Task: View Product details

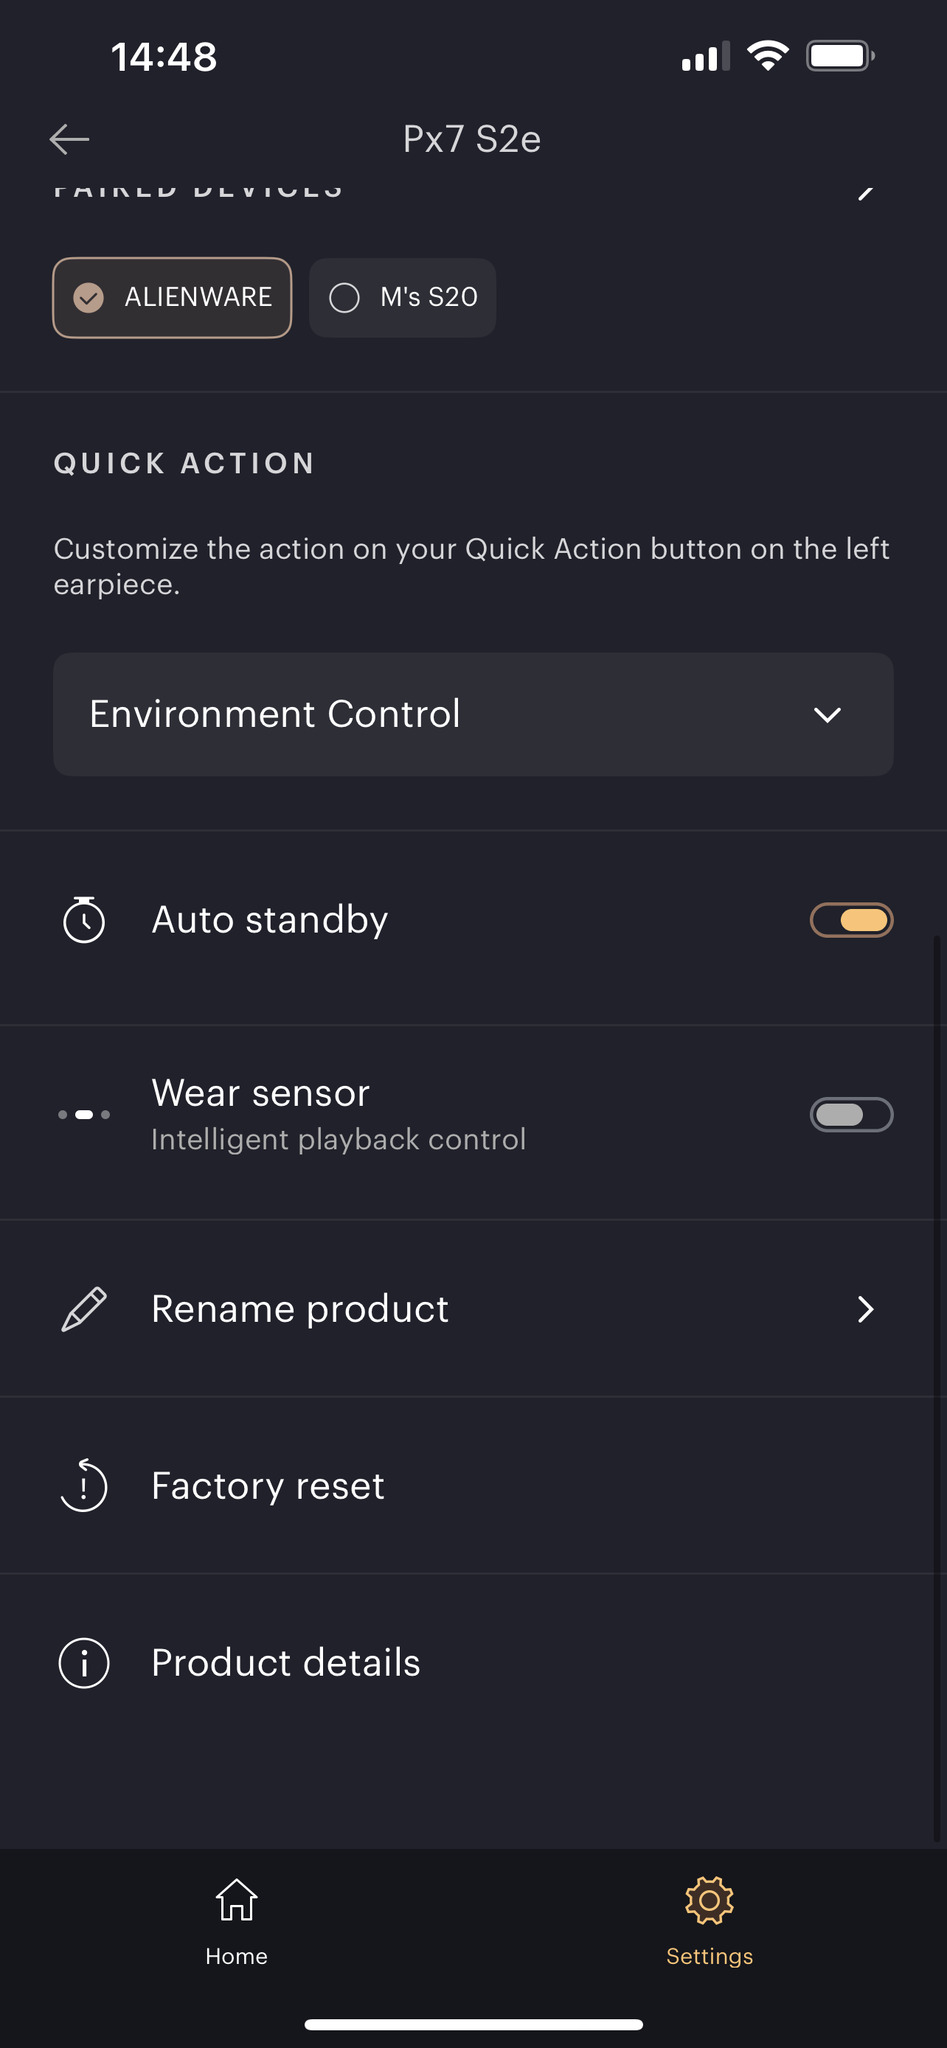Action: point(286,1663)
